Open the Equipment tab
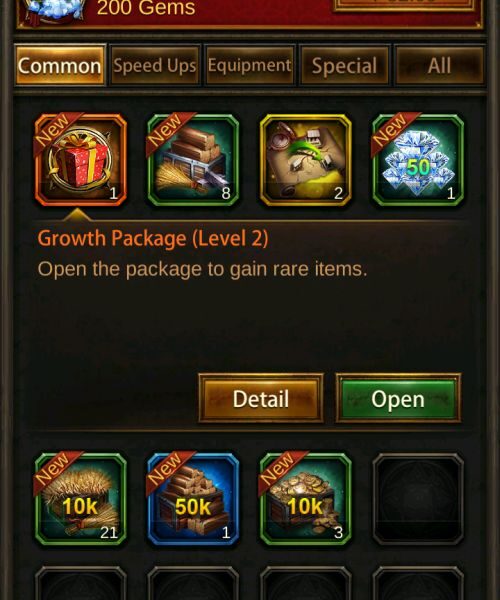This screenshot has height=600, width=500. click(x=250, y=65)
